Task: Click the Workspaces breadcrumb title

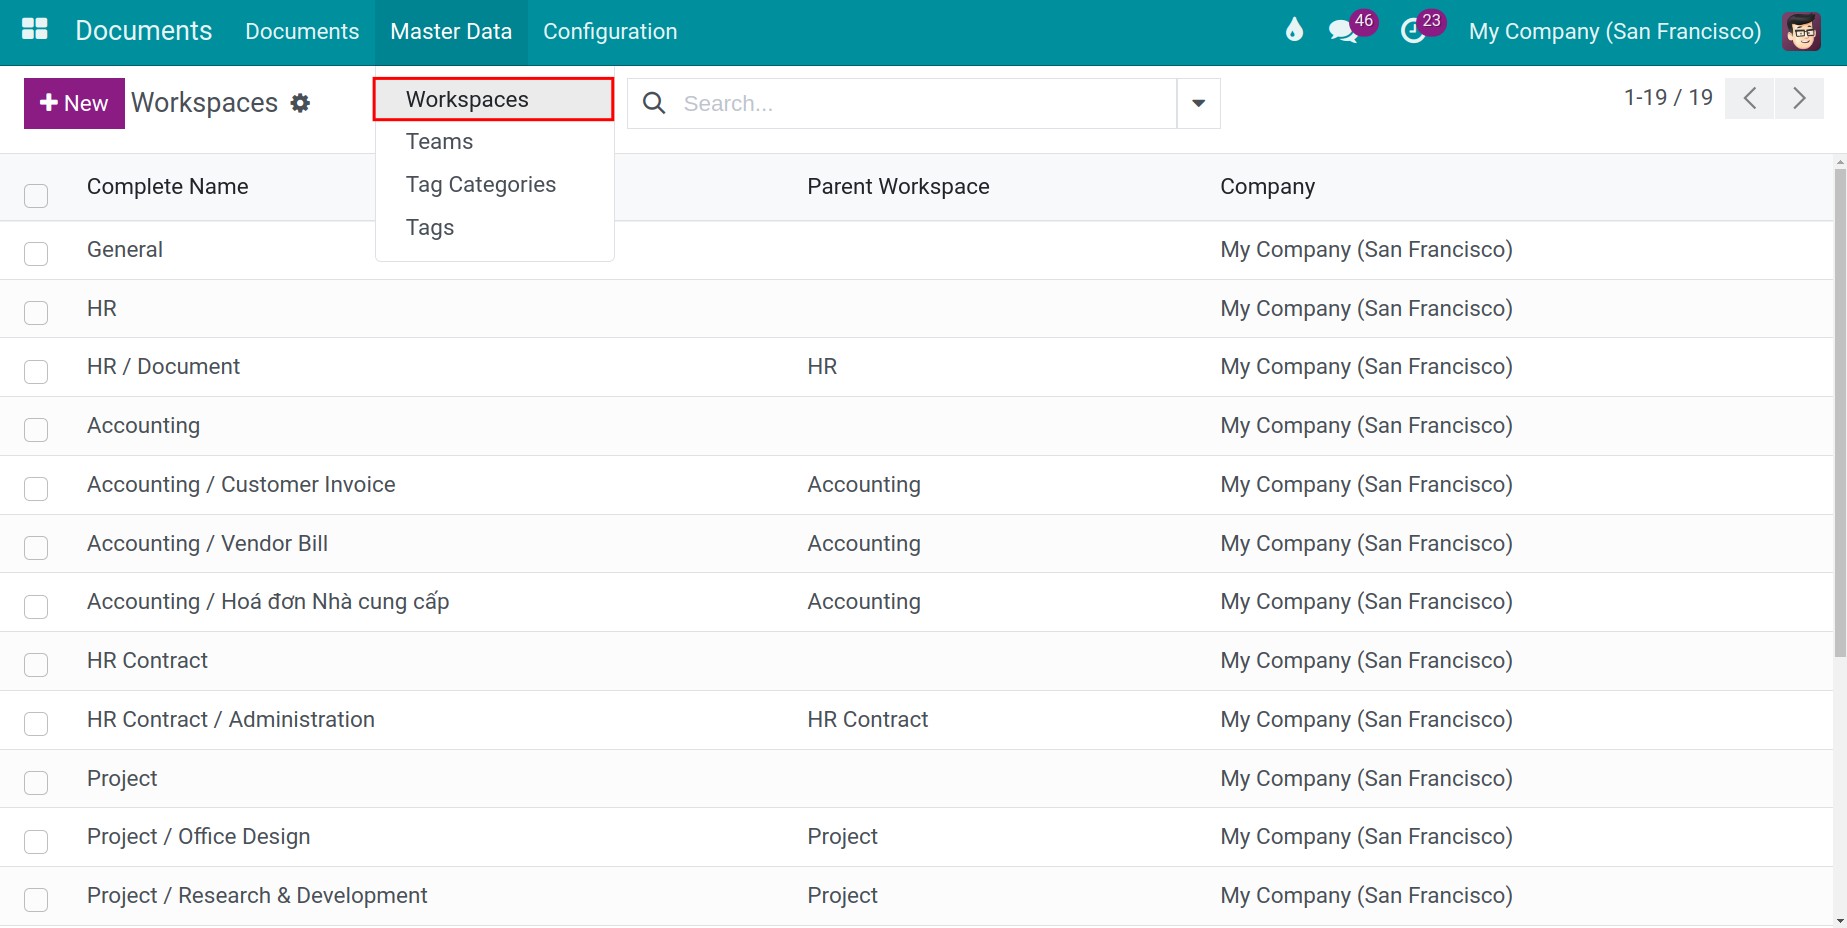Action: 204,103
